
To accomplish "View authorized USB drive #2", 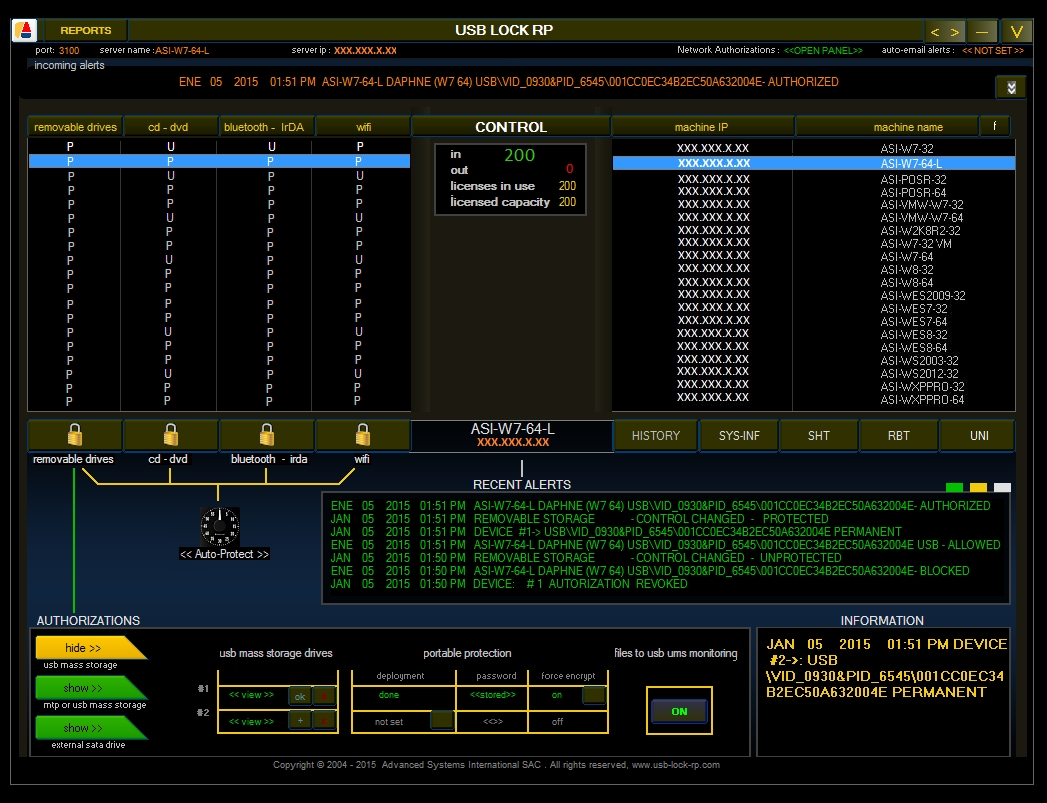I will pos(252,722).
